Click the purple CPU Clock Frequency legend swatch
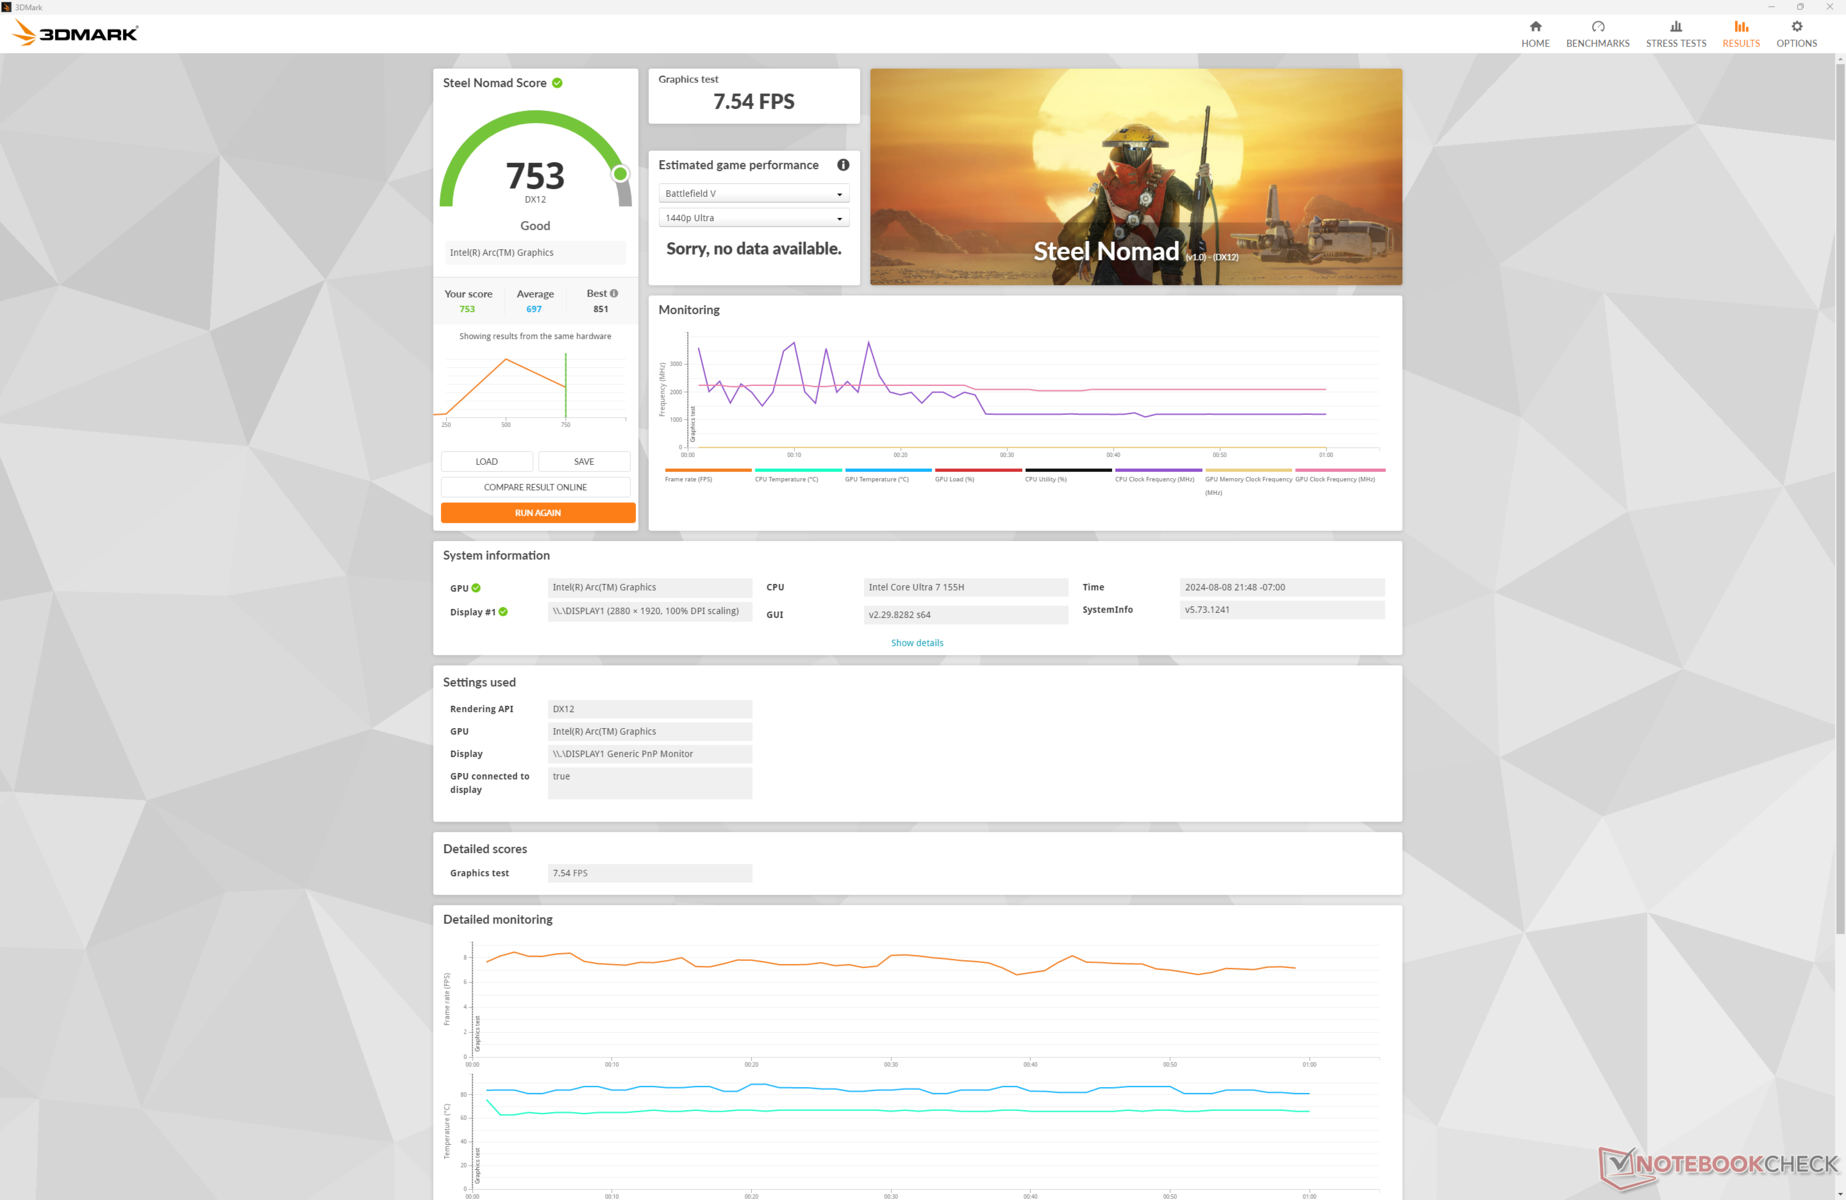This screenshot has width=1846, height=1200. coord(1157,470)
